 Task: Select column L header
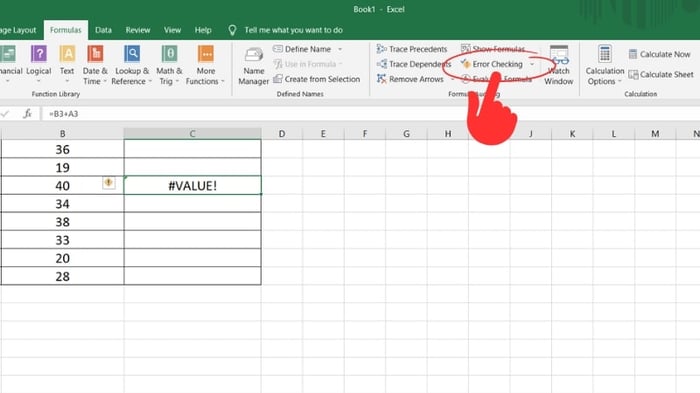614,134
